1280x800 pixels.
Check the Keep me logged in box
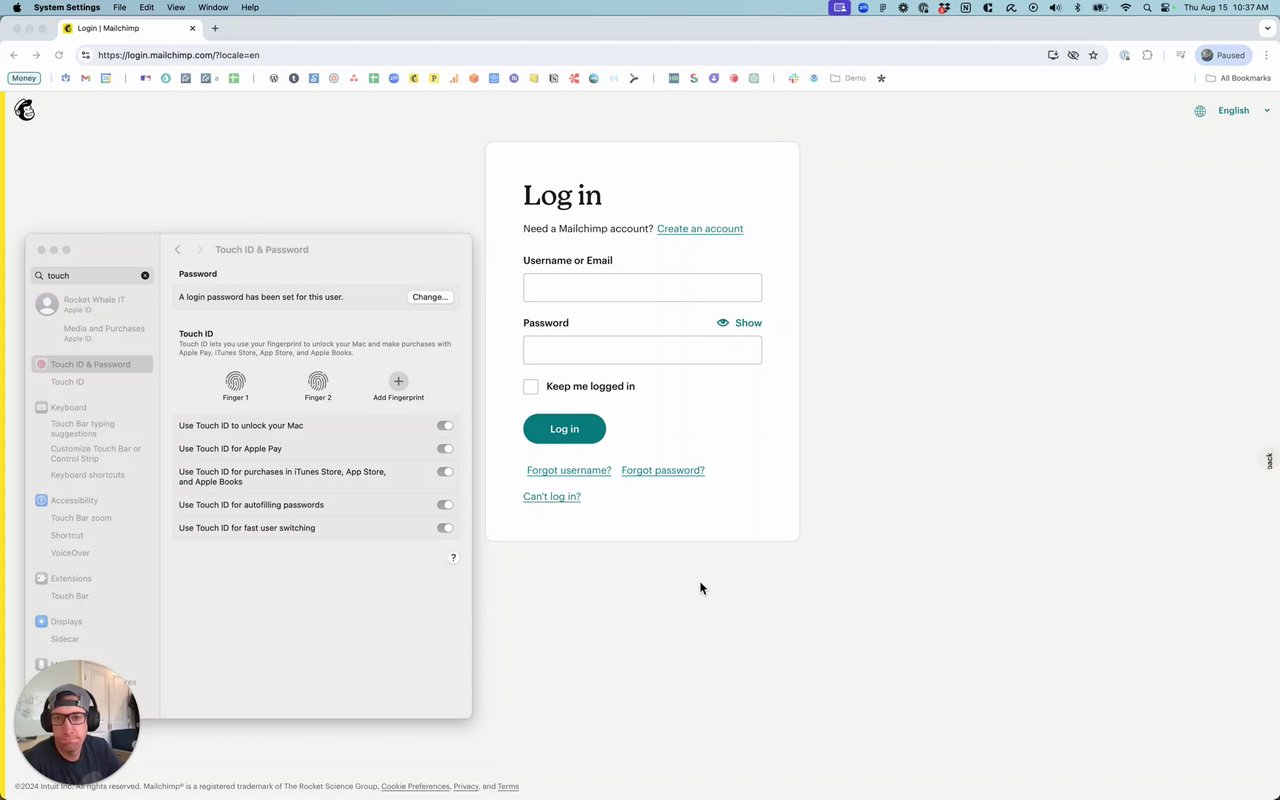point(531,386)
